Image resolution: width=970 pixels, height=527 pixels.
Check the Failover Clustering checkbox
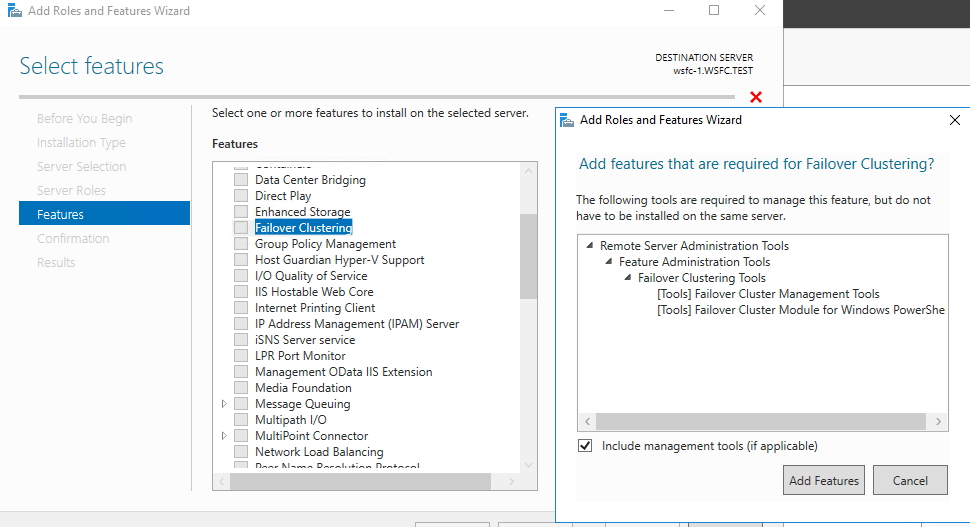(x=241, y=228)
